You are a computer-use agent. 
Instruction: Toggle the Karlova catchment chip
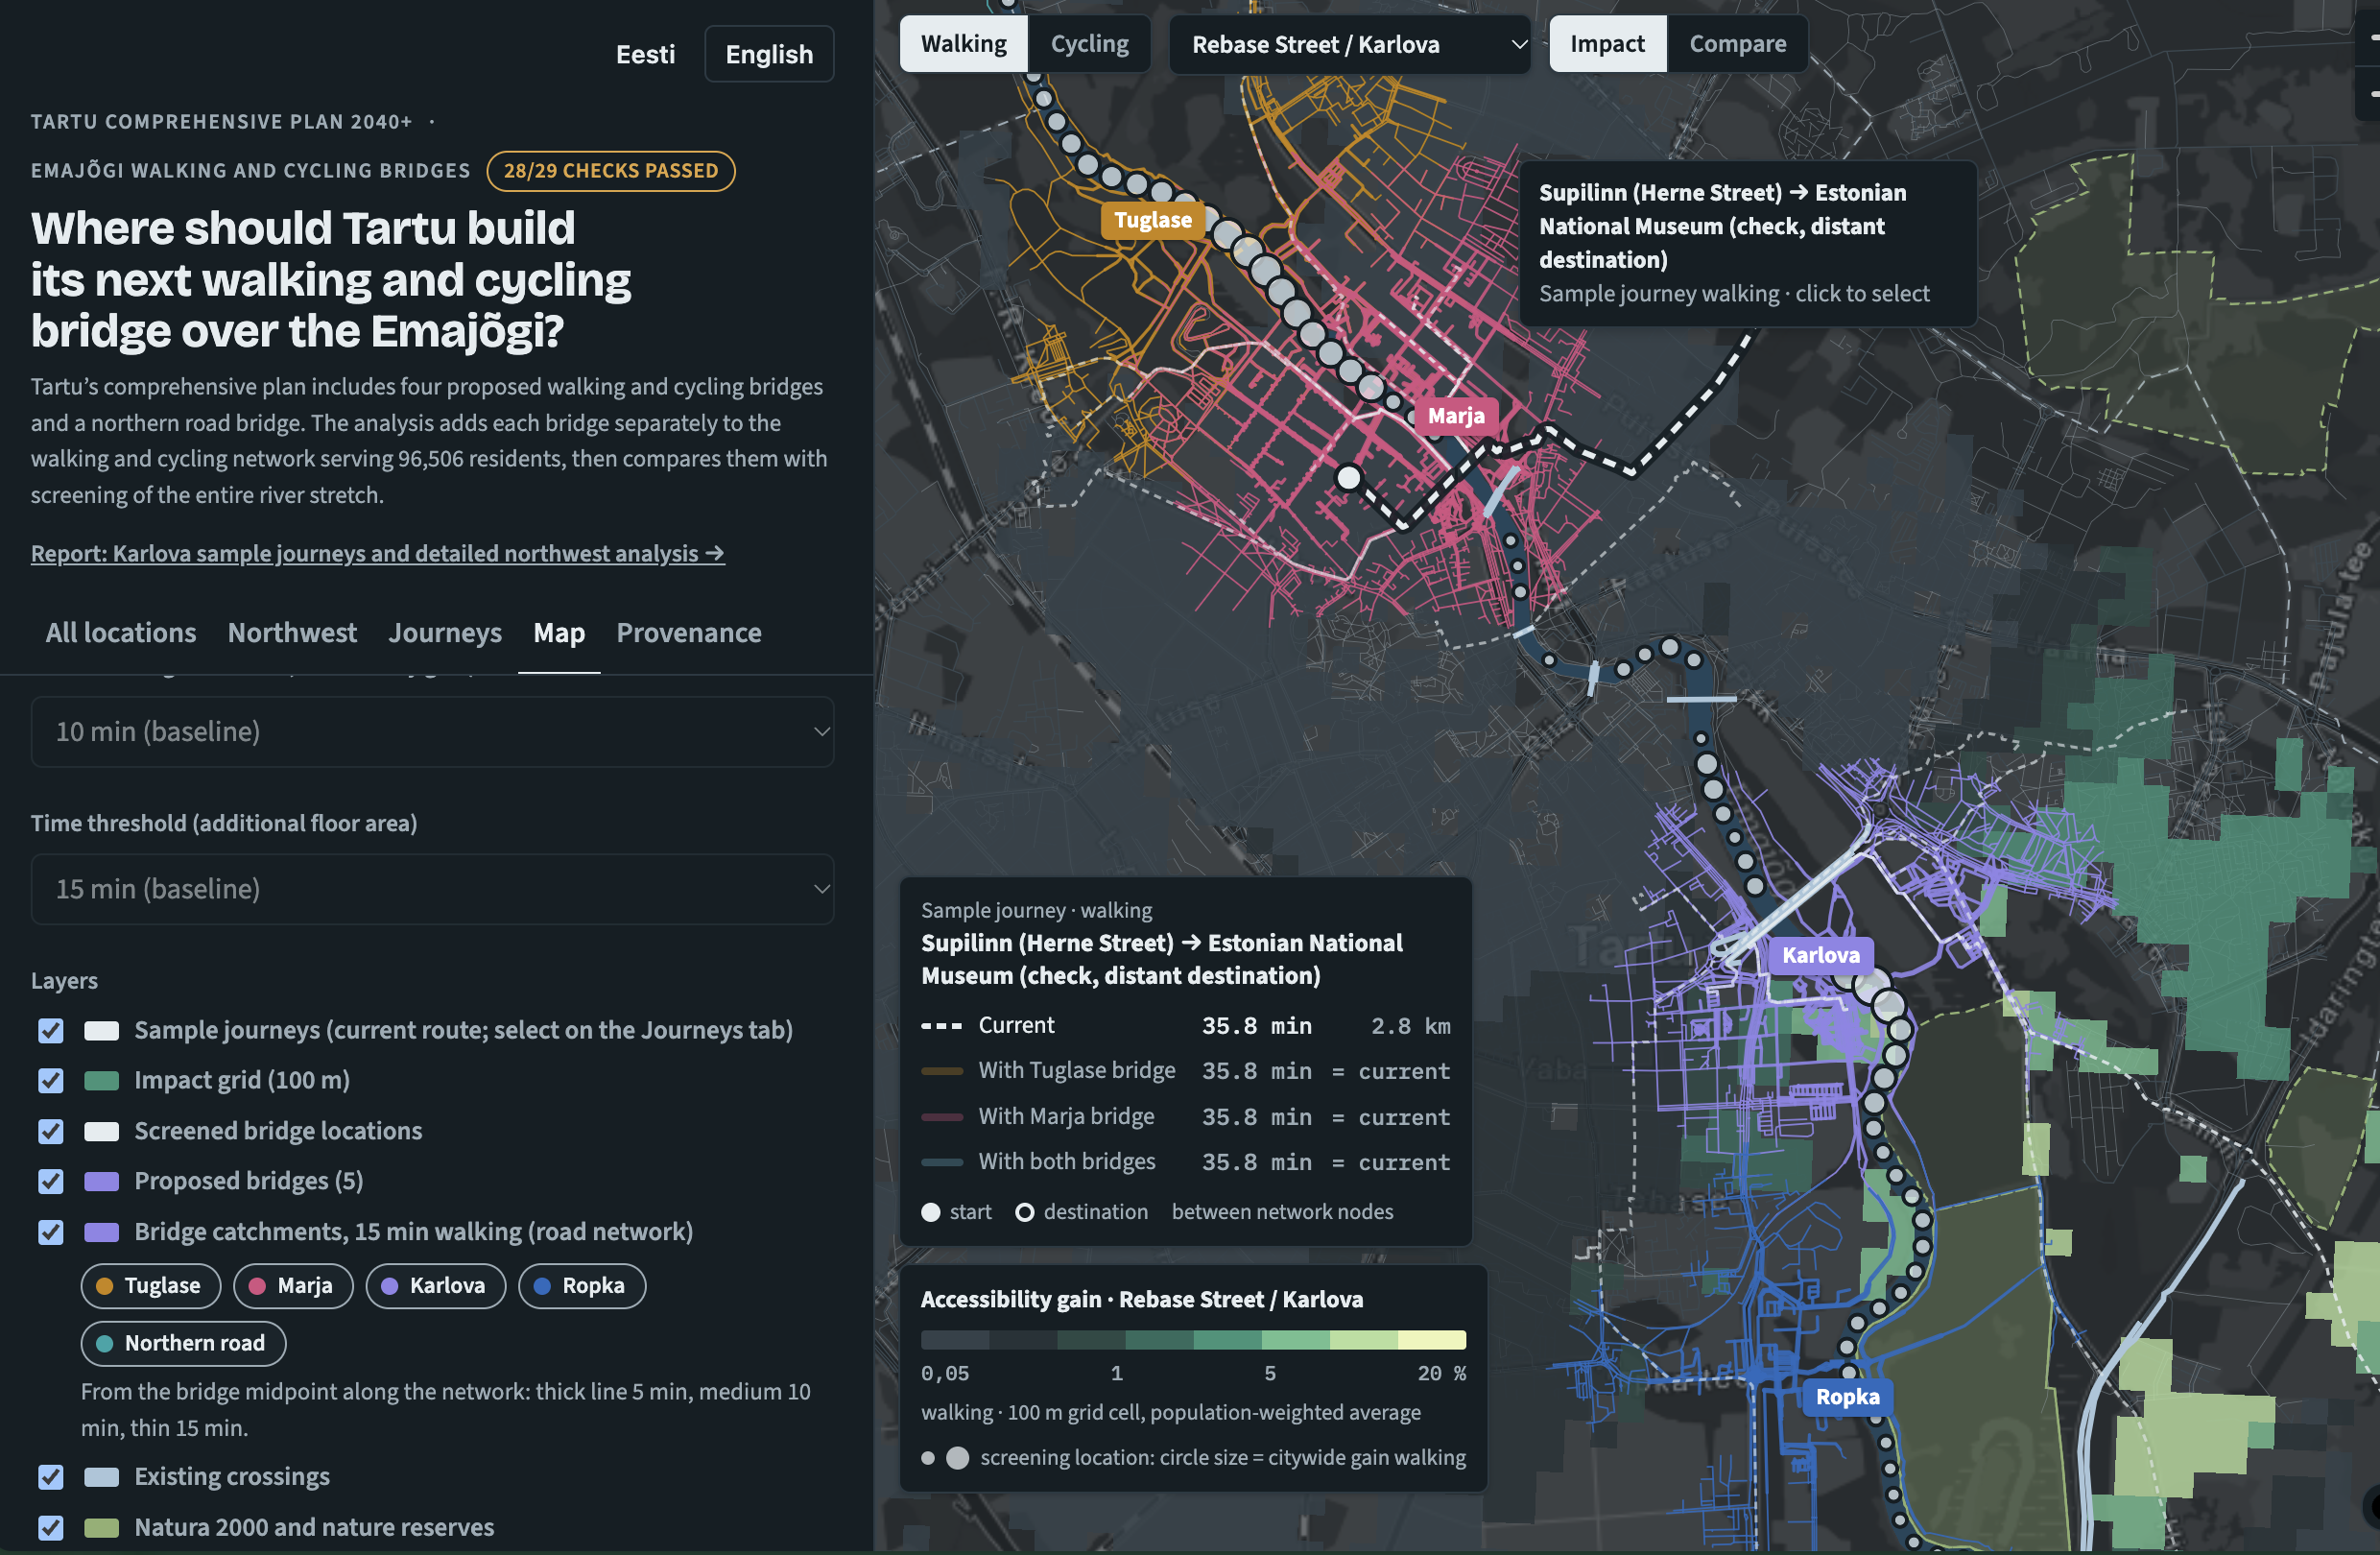435,1286
